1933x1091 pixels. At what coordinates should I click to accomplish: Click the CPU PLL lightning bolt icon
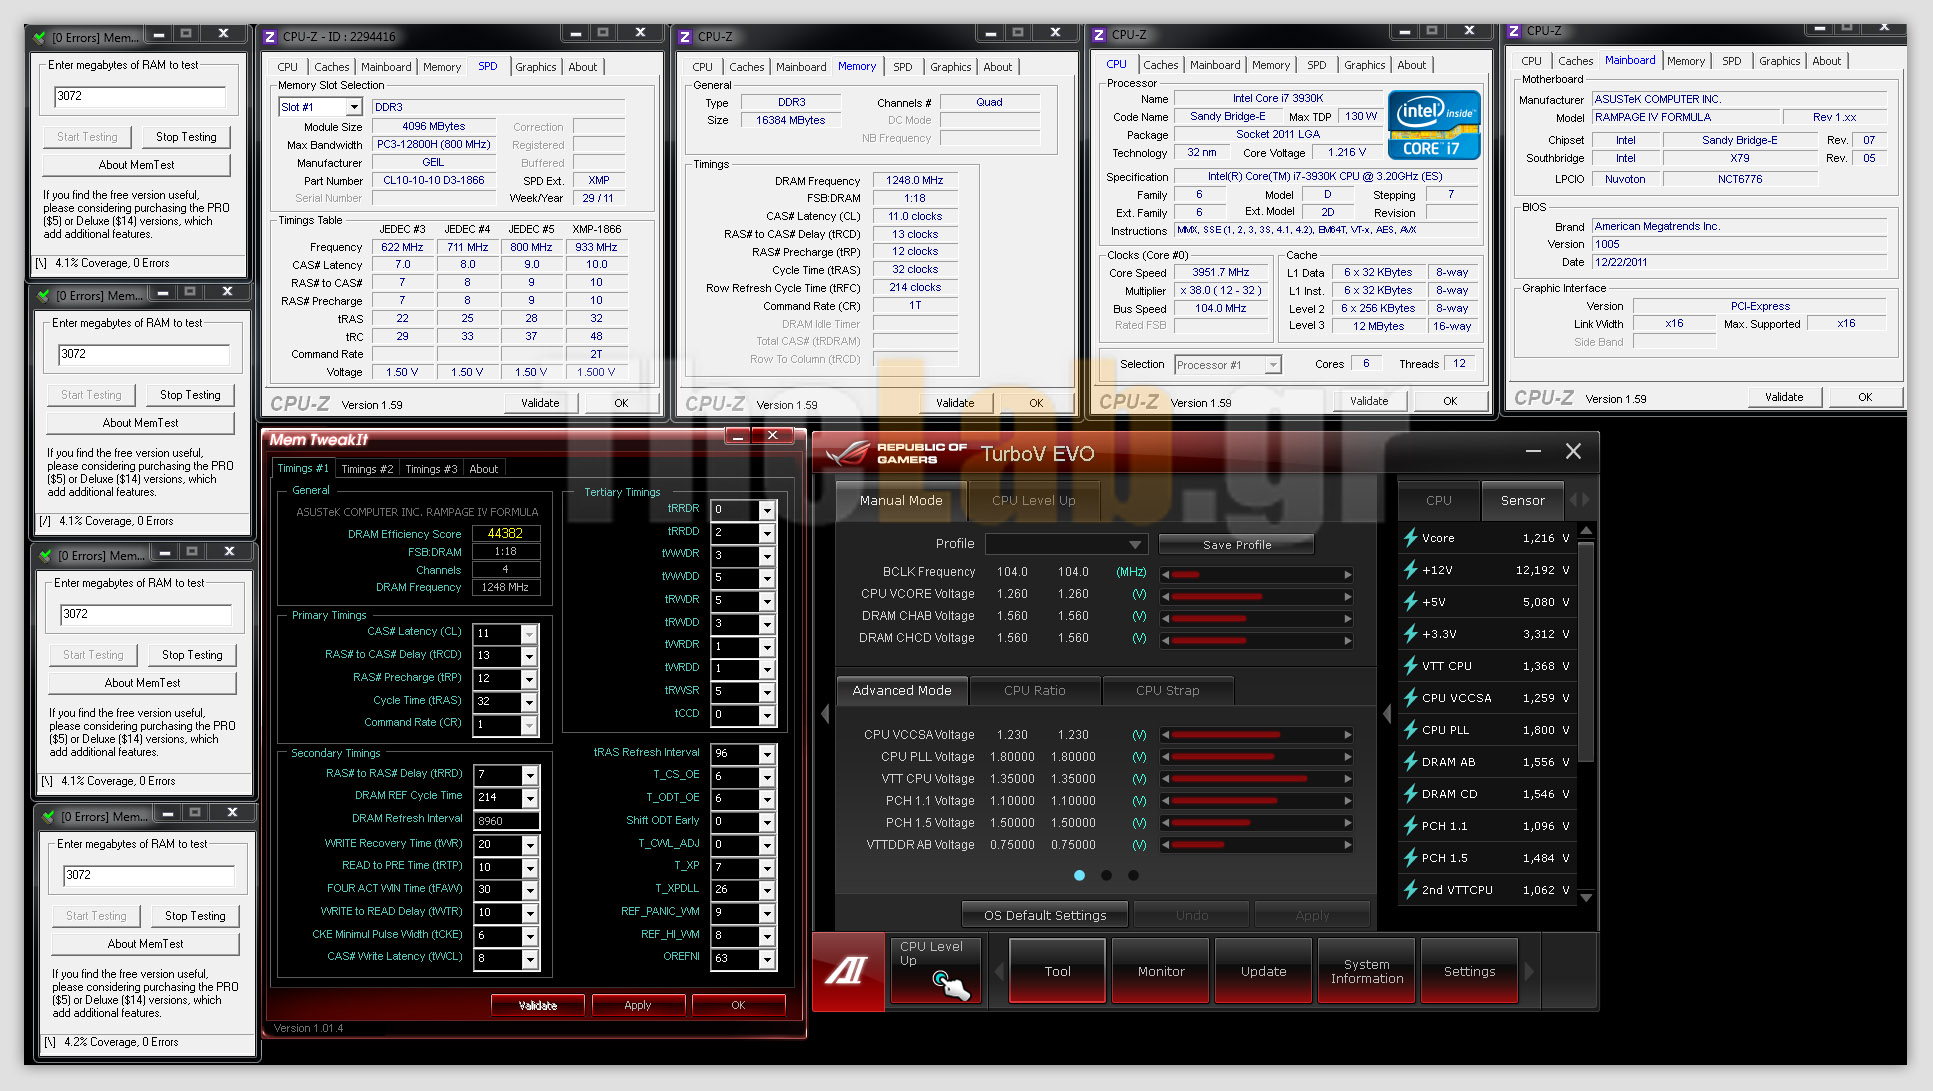pyautogui.click(x=1410, y=730)
